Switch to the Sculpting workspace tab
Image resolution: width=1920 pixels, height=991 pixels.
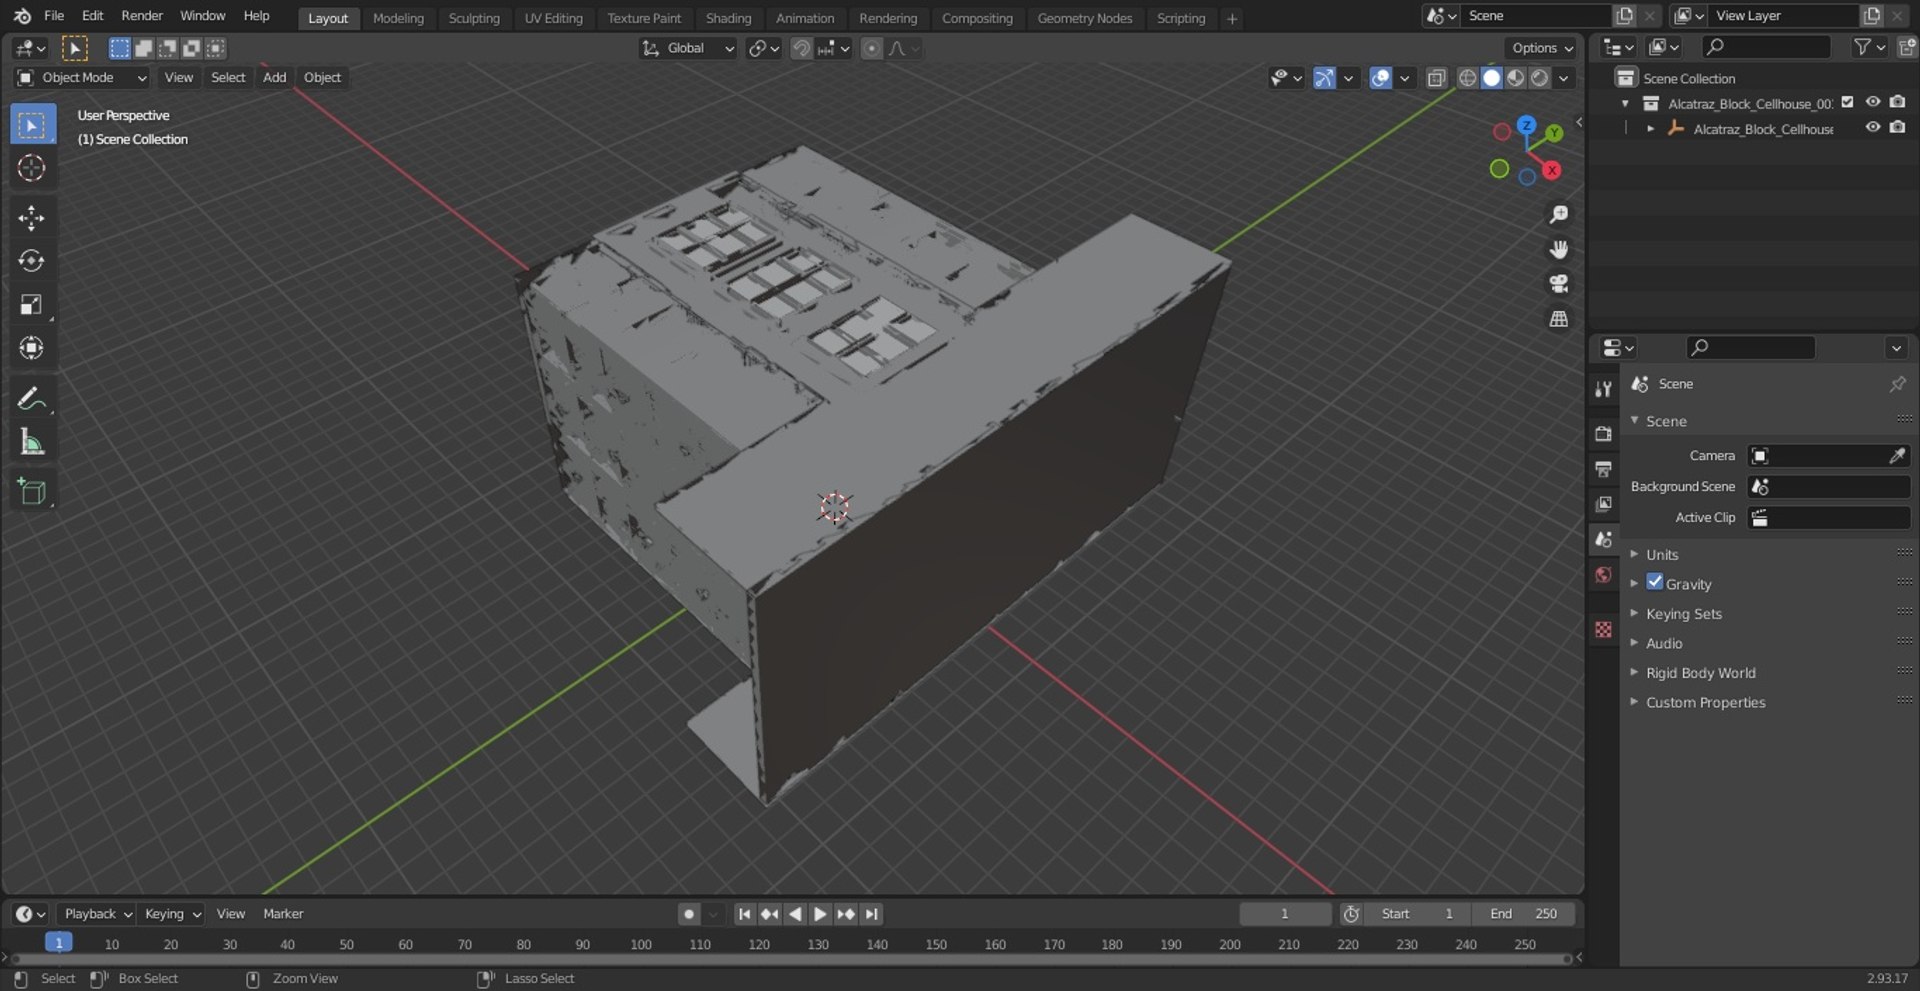coord(474,18)
